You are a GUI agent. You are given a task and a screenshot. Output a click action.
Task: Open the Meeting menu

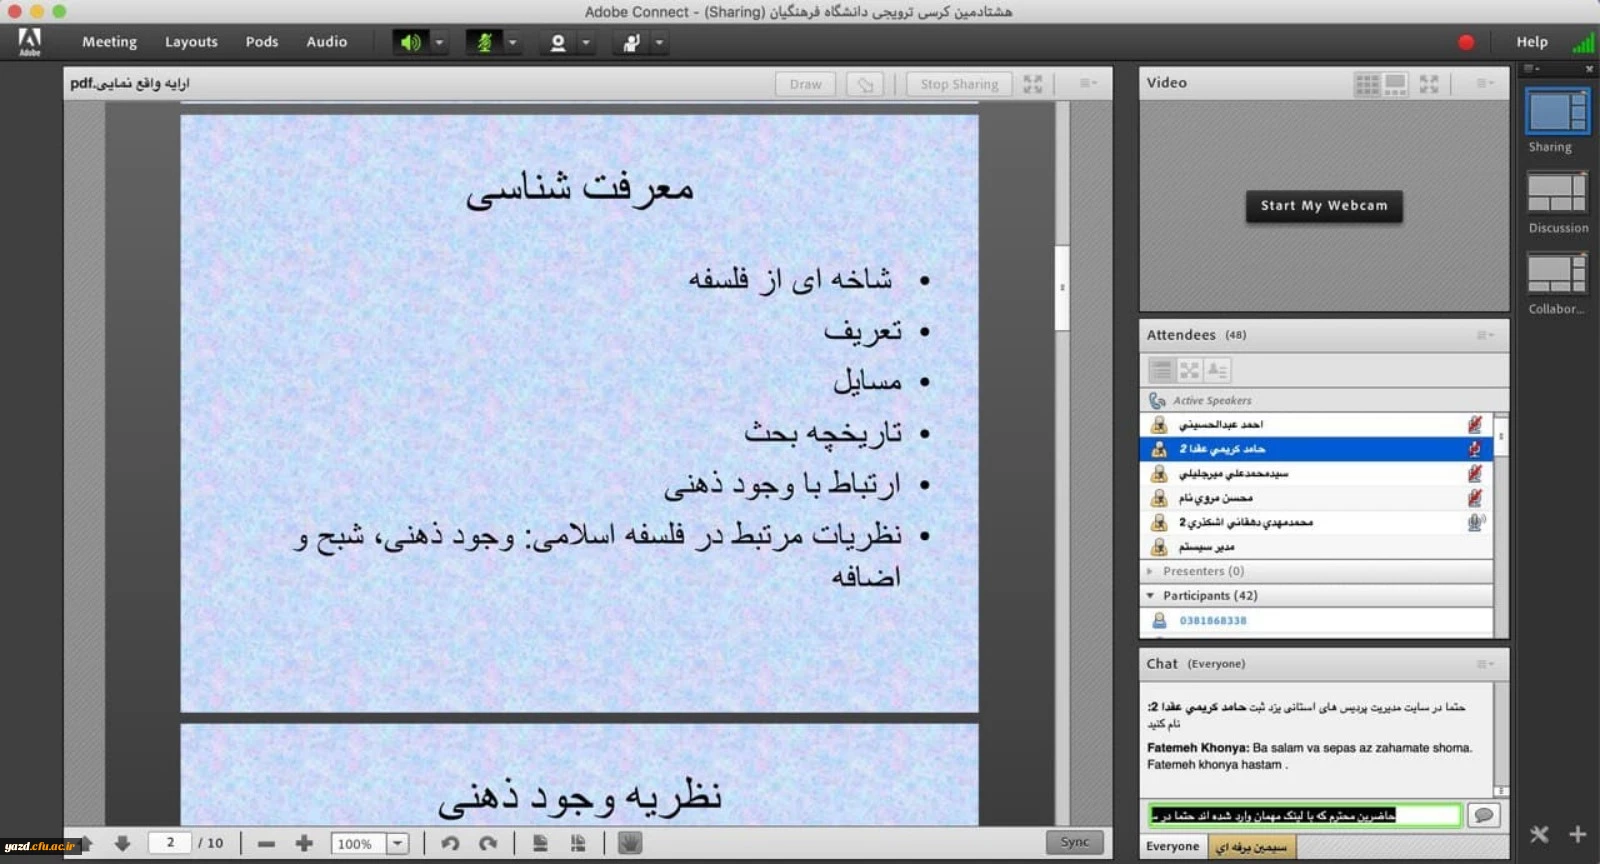click(109, 42)
